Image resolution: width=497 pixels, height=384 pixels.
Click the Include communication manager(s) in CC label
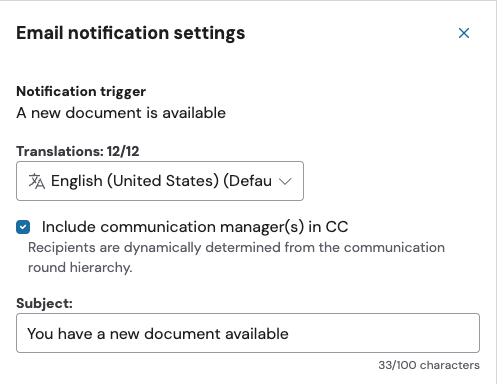click(195, 227)
